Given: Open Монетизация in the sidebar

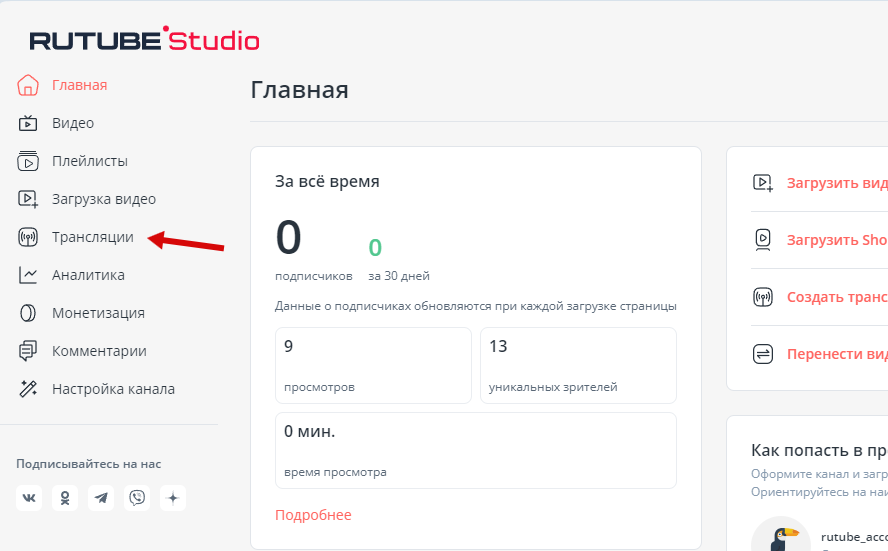Looking at the screenshot, I should coord(99,313).
